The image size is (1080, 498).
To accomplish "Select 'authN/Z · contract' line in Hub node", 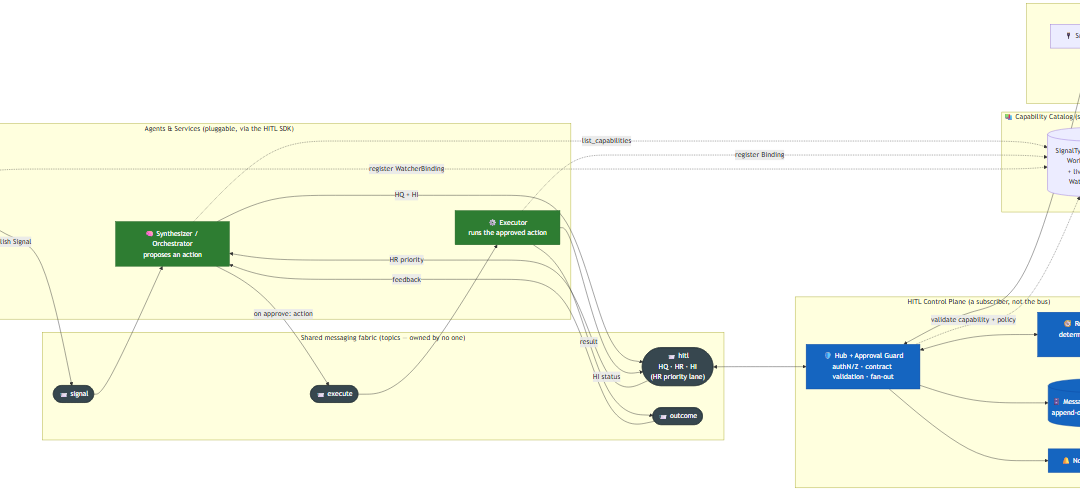I will click(863, 366).
